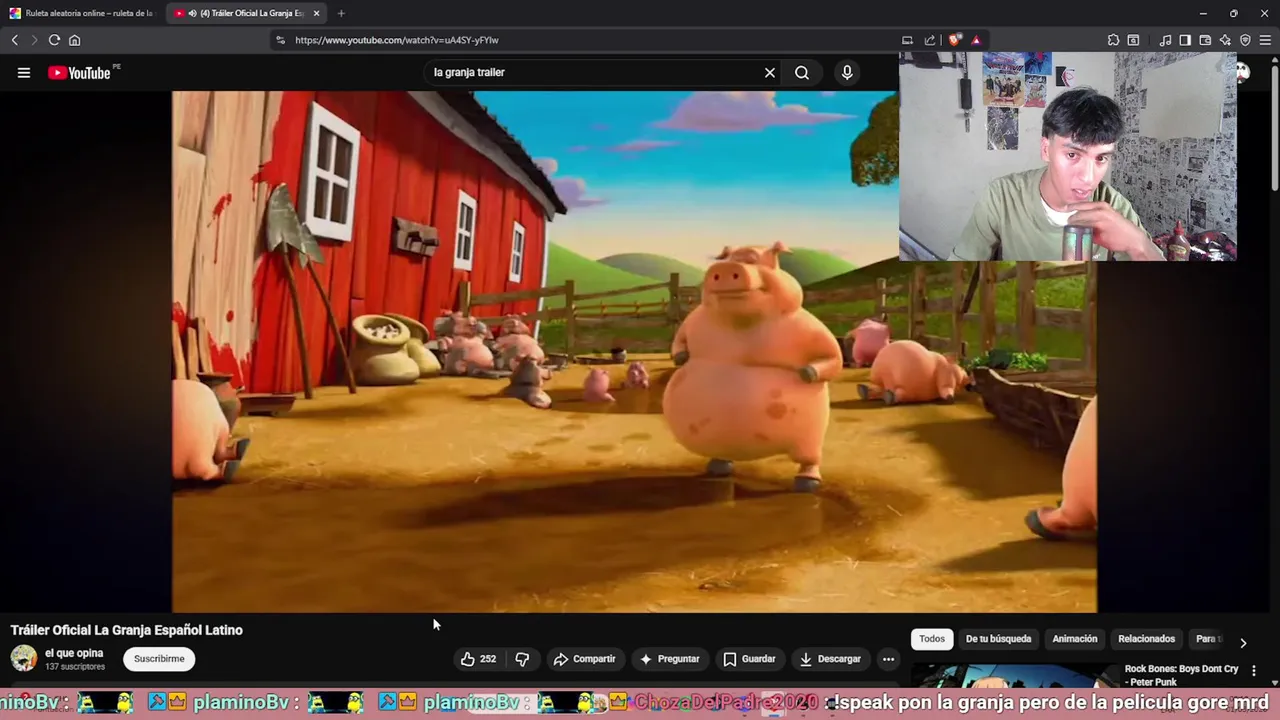Select the Todos filter chip
Image resolution: width=1280 pixels, height=720 pixels.
click(x=932, y=639)
